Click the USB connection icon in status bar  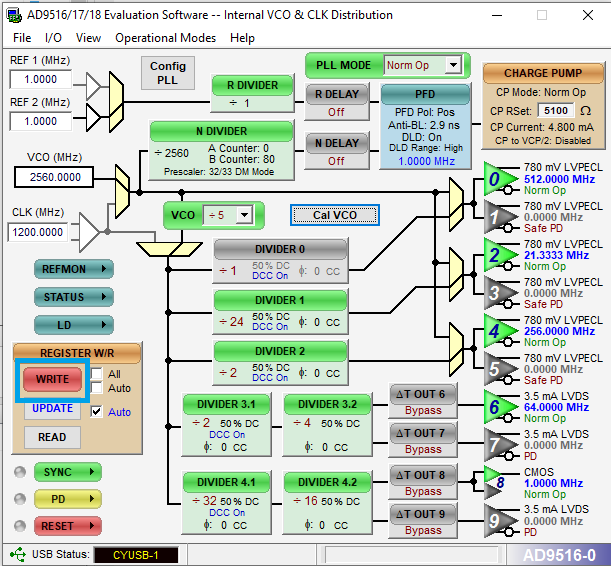pyautogui.click(x=18, y=554)
